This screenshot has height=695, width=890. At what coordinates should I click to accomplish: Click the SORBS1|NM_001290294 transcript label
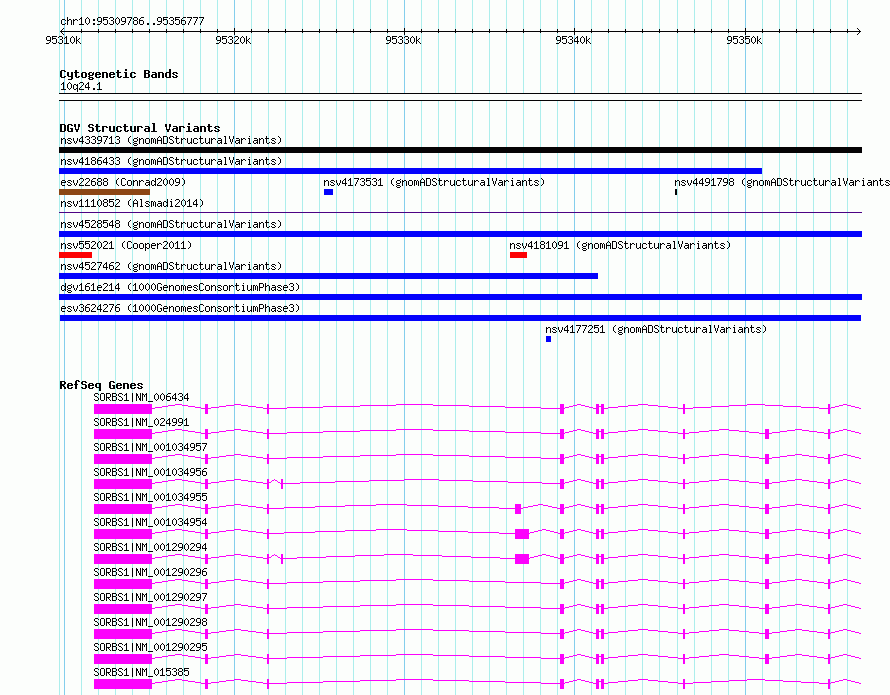point(150,547)
